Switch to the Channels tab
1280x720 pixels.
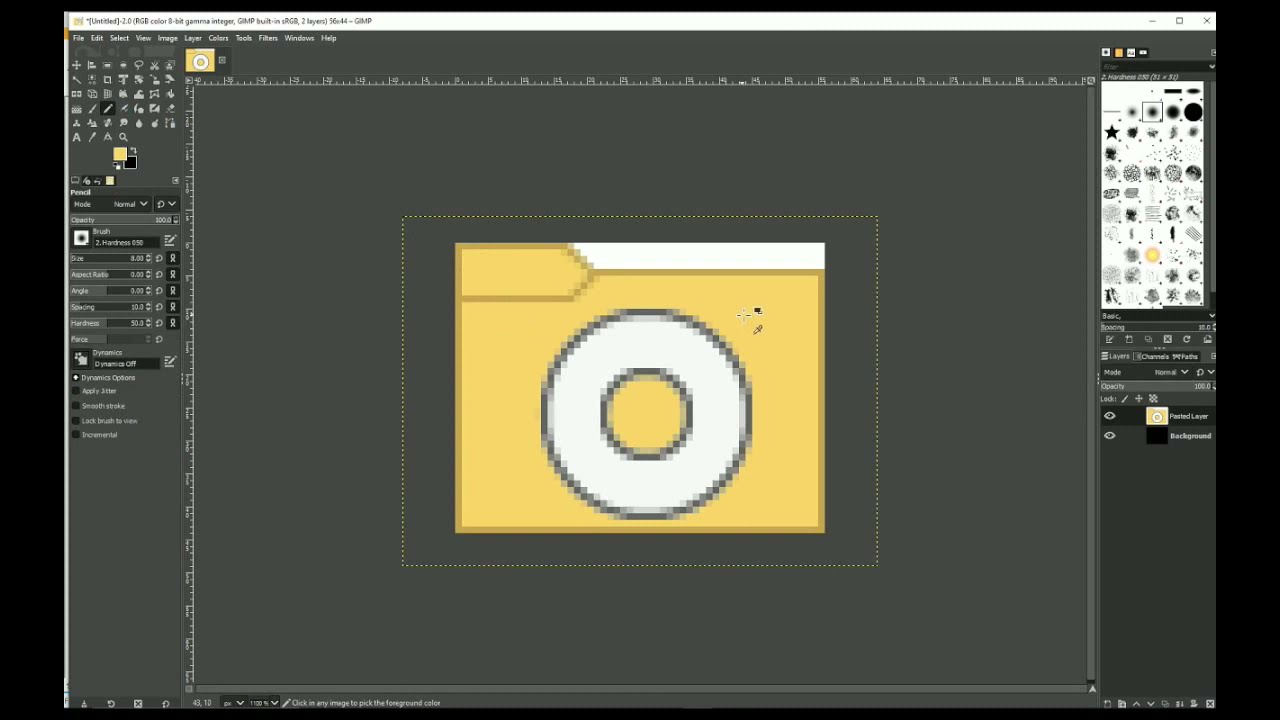point(1152,356)
